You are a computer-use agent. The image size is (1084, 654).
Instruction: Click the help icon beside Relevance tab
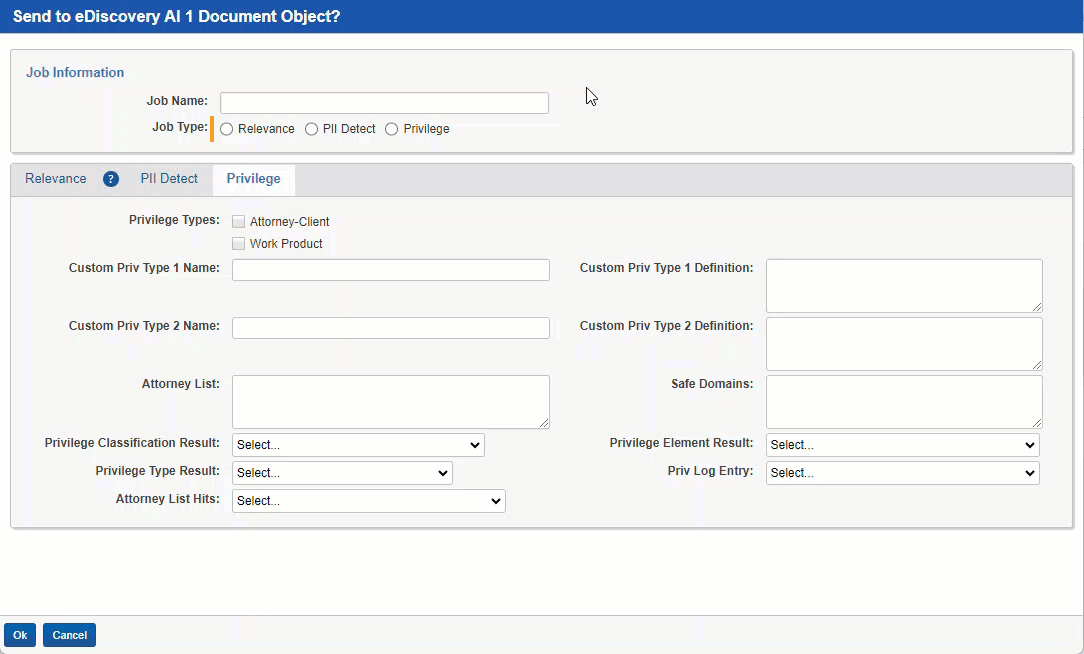pyautogui.click(x=110, y=178)
